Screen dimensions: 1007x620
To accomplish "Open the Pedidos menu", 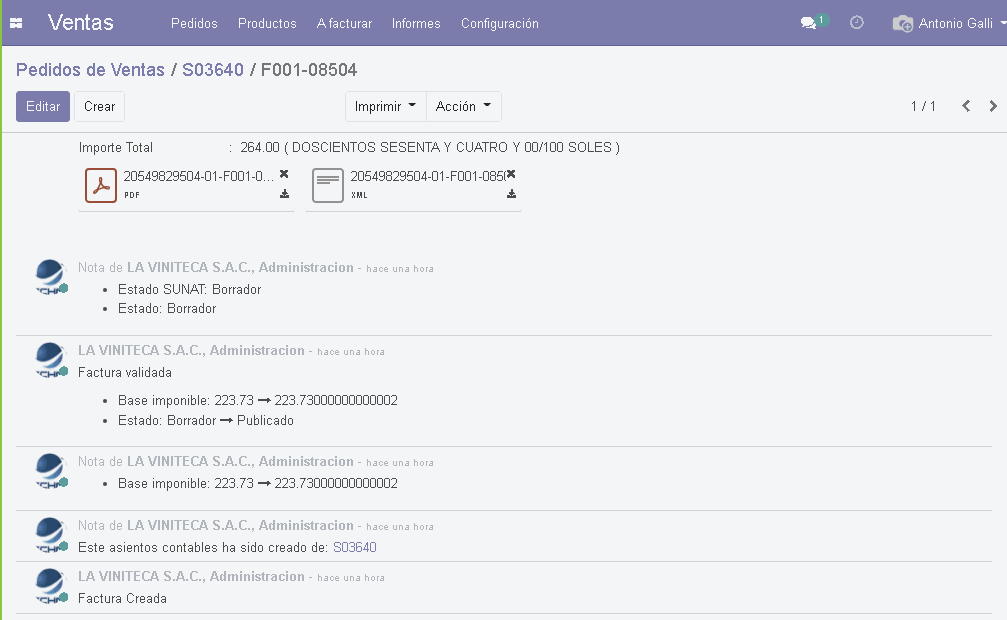I will (x=194, y=23).
